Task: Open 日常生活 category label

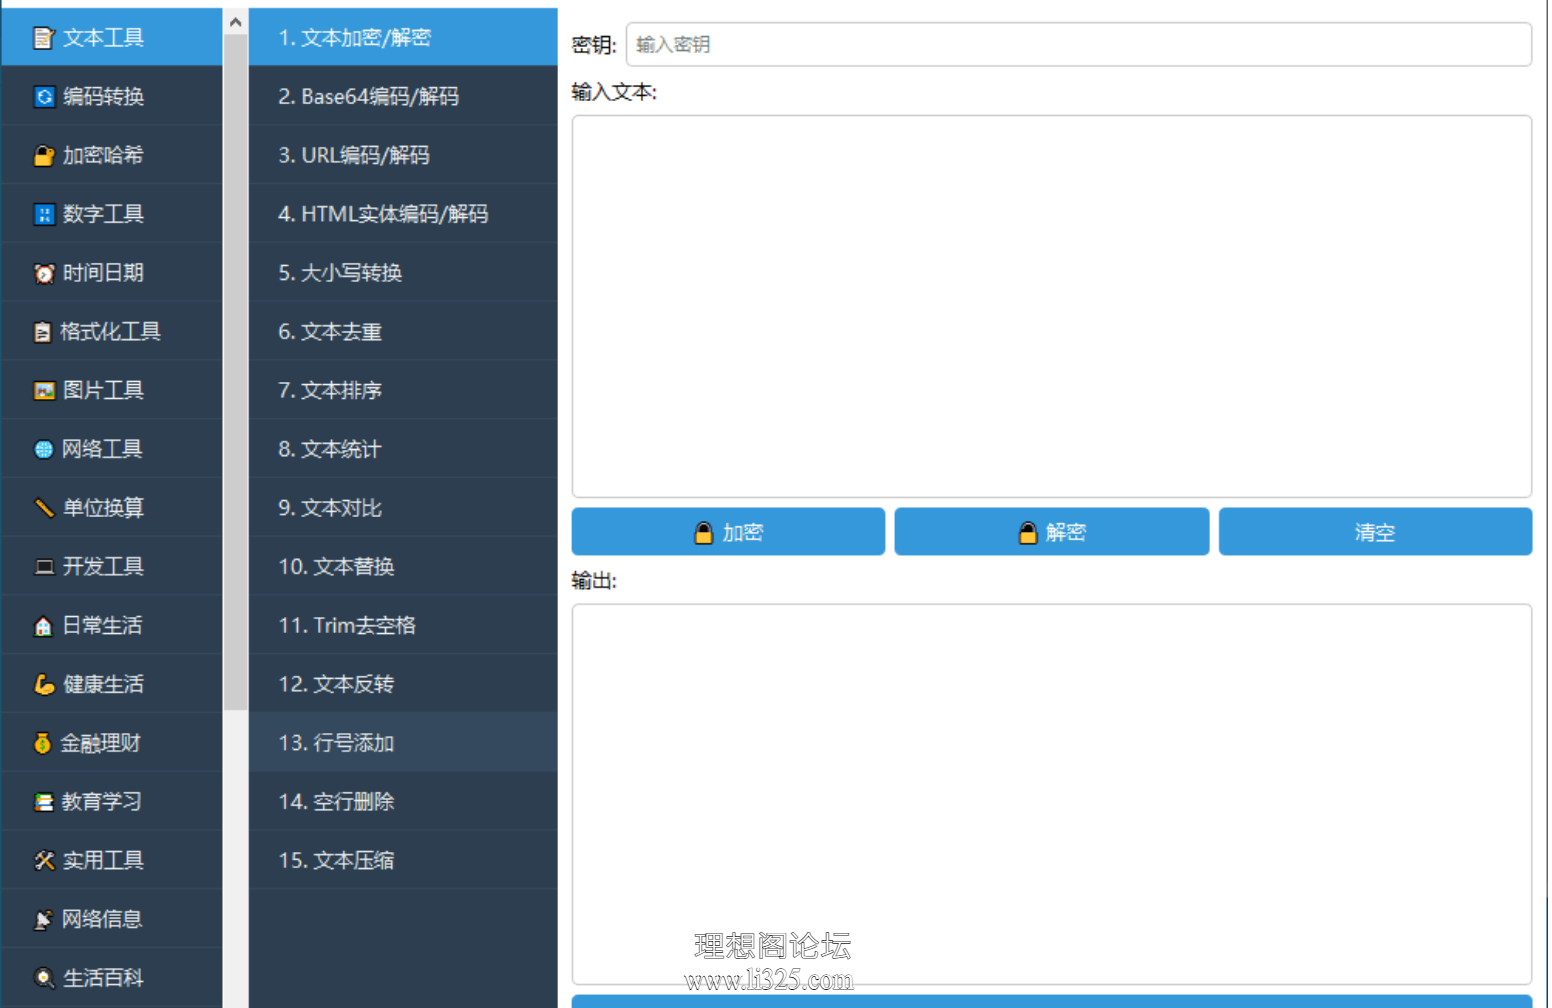Action: click(x=103, y=626)
